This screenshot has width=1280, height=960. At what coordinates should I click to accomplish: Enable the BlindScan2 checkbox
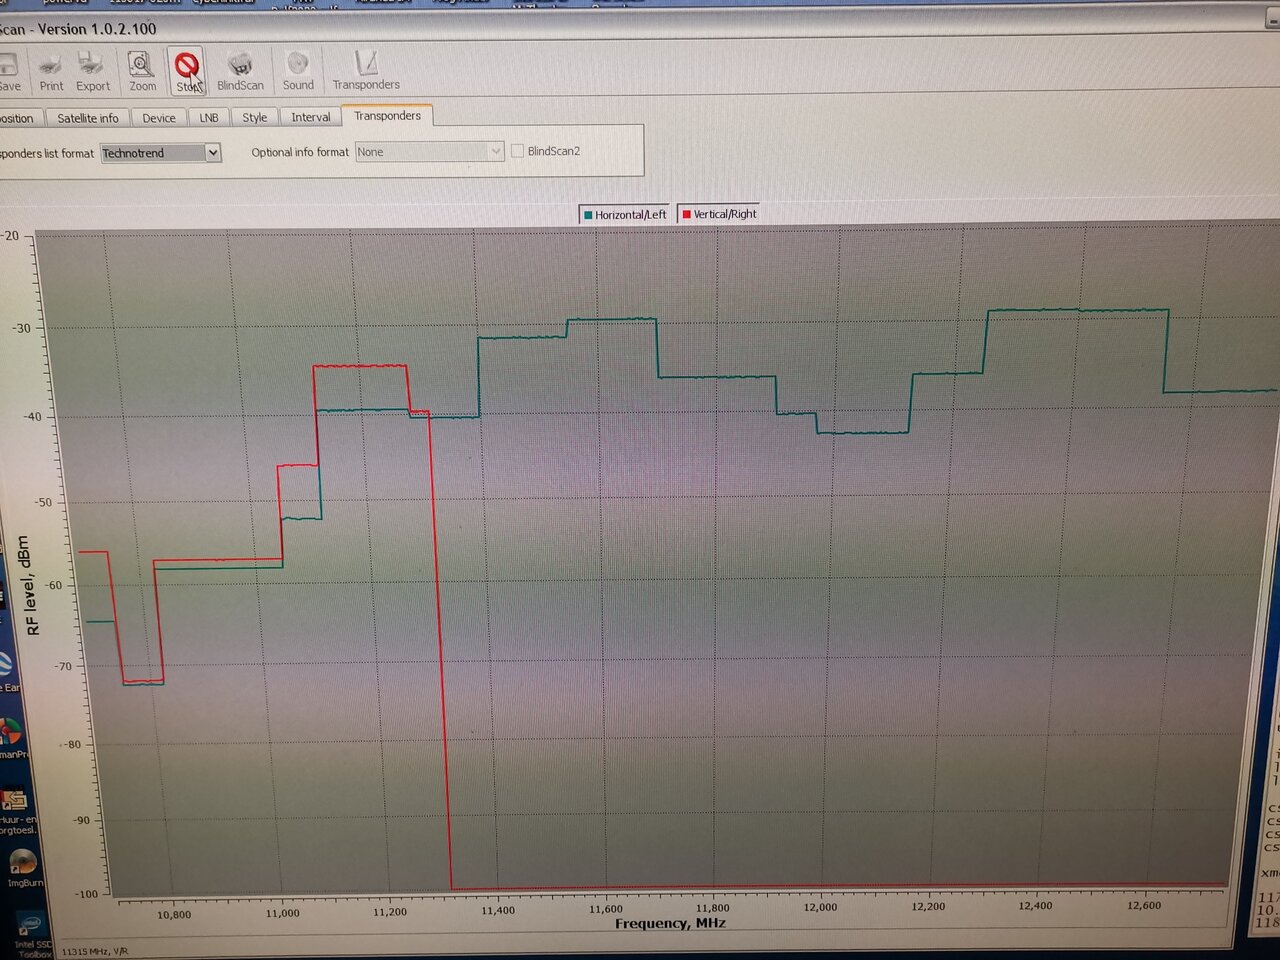[517, 151]
